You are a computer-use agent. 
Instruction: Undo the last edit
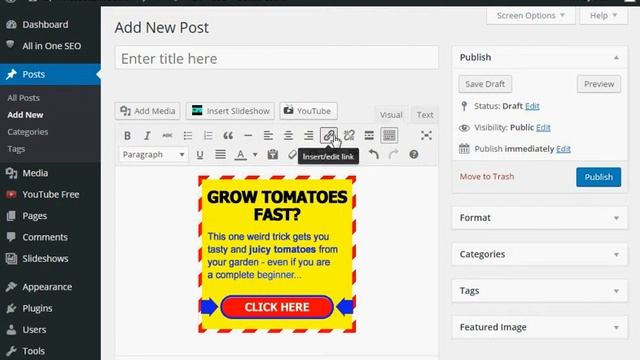tap(373, 155)
